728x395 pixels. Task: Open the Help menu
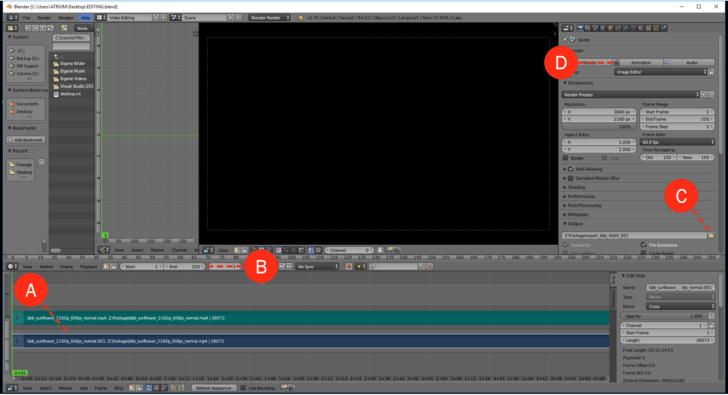click(x=85, y=18)
